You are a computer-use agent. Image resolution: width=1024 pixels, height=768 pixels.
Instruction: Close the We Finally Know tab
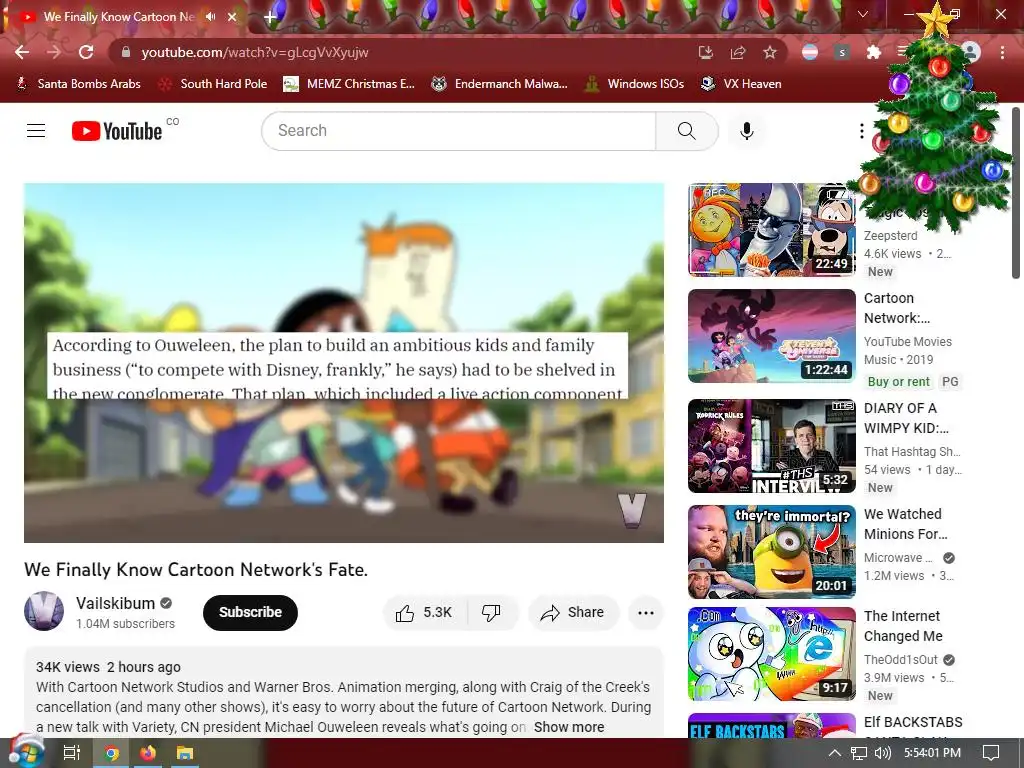click(232, 17)
